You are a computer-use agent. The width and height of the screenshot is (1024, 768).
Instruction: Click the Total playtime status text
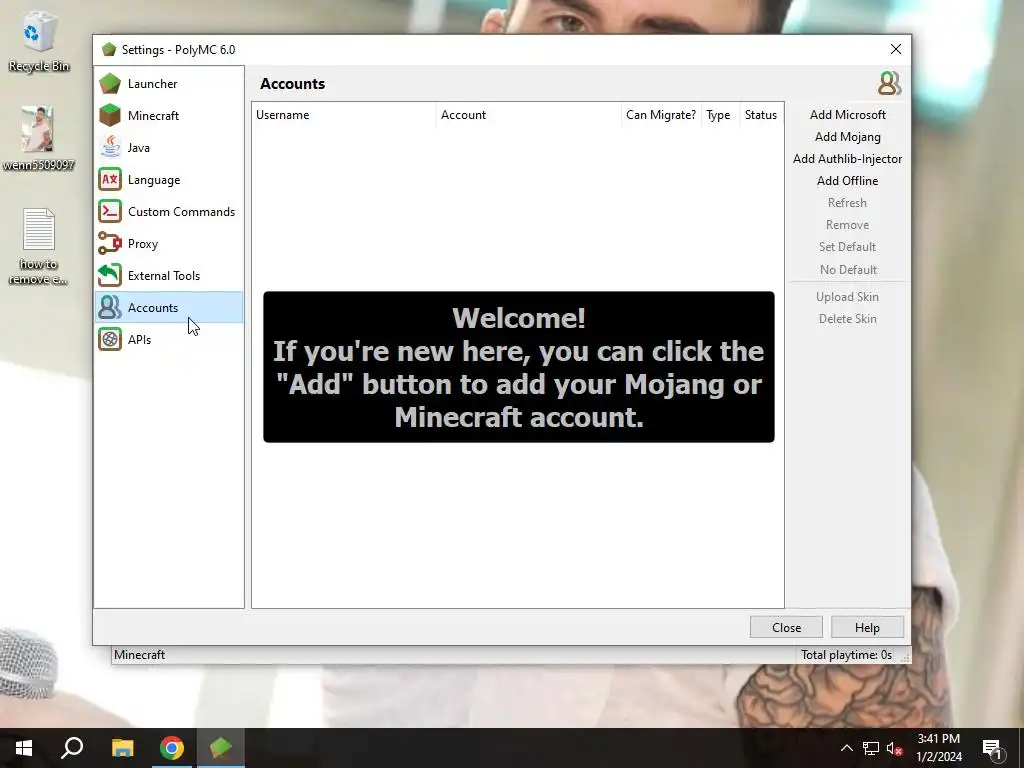[x=846, y=655]
